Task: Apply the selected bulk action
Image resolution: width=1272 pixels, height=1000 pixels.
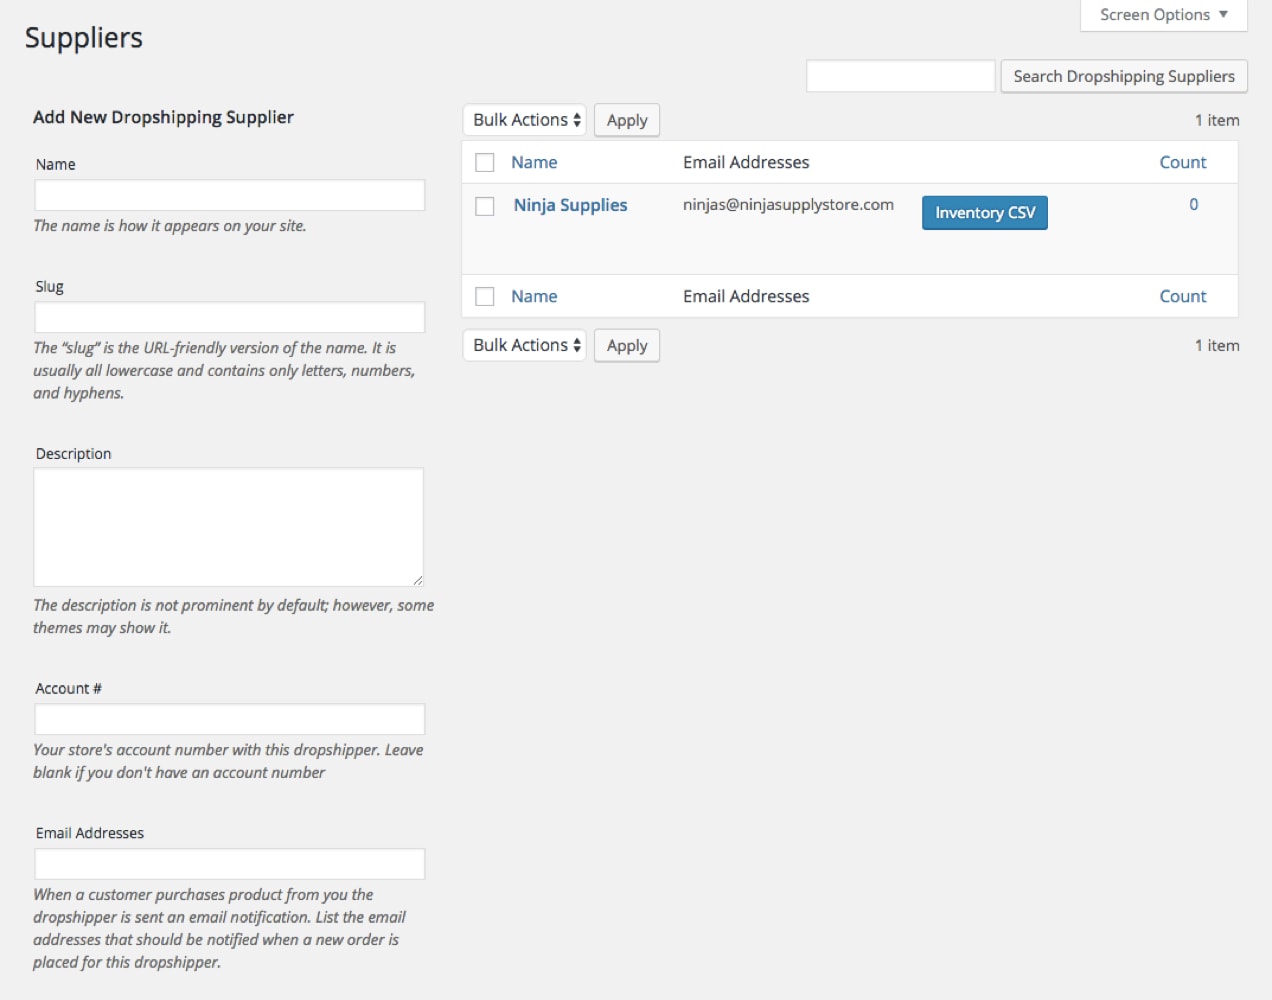Action: (x=626, y=119)
